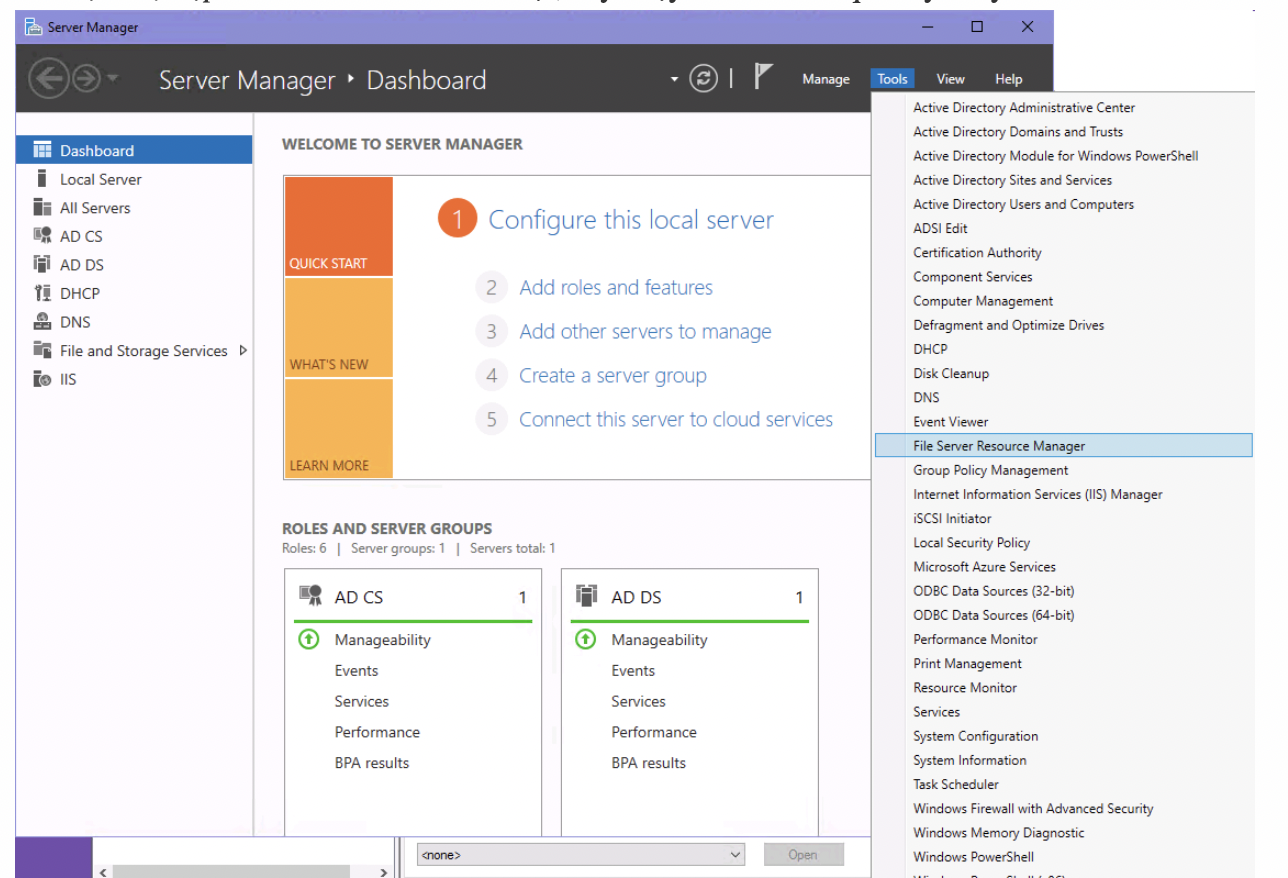Click the Server Manager title bar icon
This screenshot has height=878, width=1288.
point(33,27)
